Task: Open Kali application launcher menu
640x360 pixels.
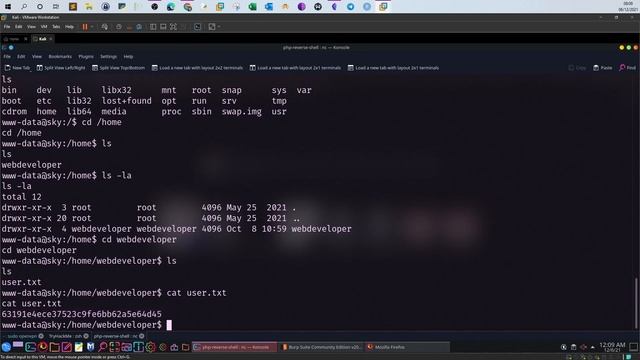Action: tap(6, 347)
